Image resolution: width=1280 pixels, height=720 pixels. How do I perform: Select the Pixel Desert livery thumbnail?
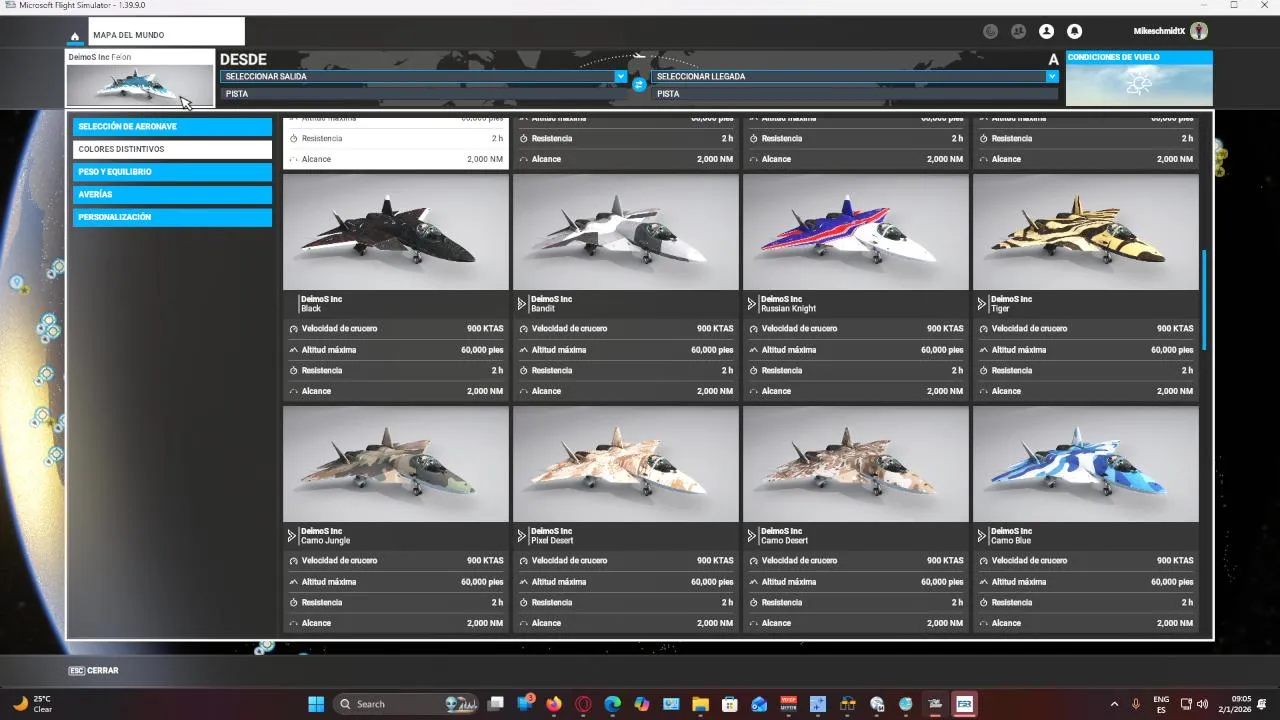coord(626,465)
